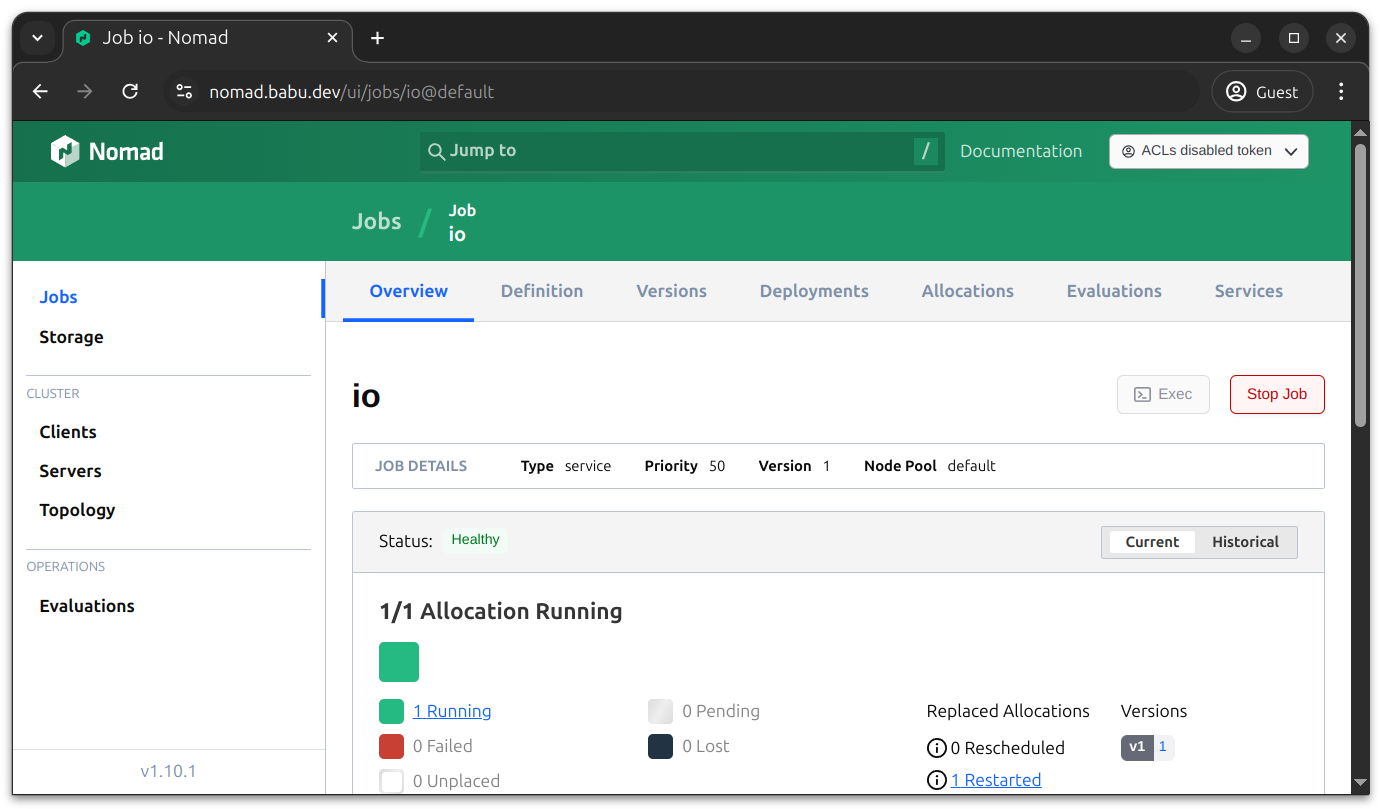1380x809 pixels.
Task: Select Topology in the sidebar
Action: coord(77,510)
